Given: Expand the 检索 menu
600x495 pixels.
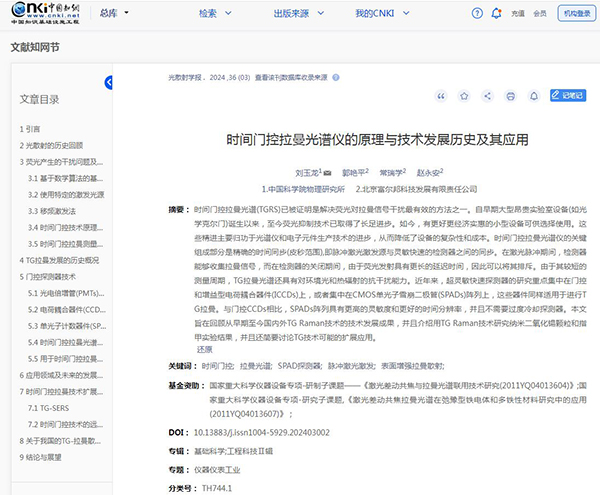Looking at the screenshot, I should pos(213,14).
